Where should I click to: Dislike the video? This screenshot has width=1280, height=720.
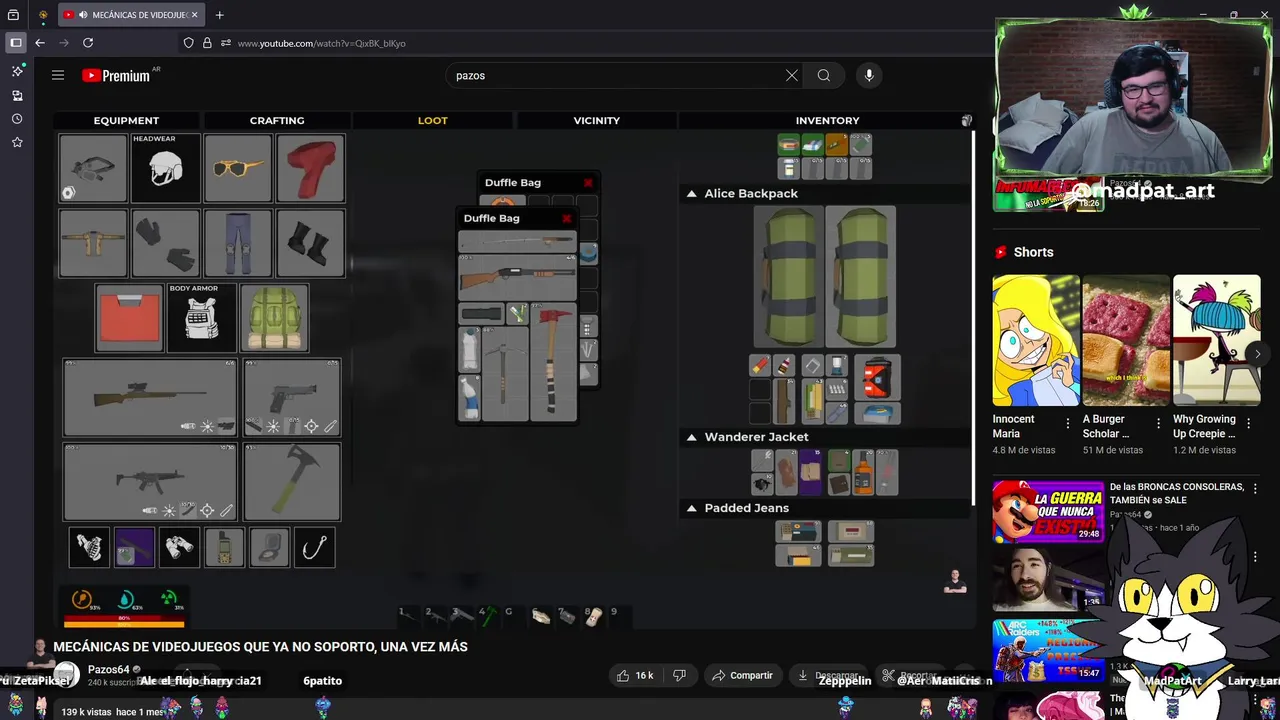coord(679,675)
